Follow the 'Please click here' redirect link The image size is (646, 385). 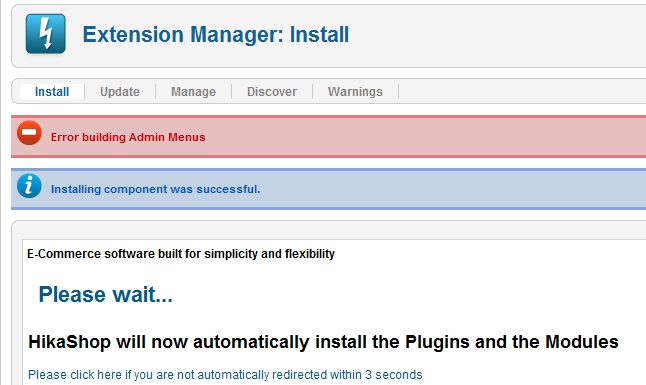(225, 375)
